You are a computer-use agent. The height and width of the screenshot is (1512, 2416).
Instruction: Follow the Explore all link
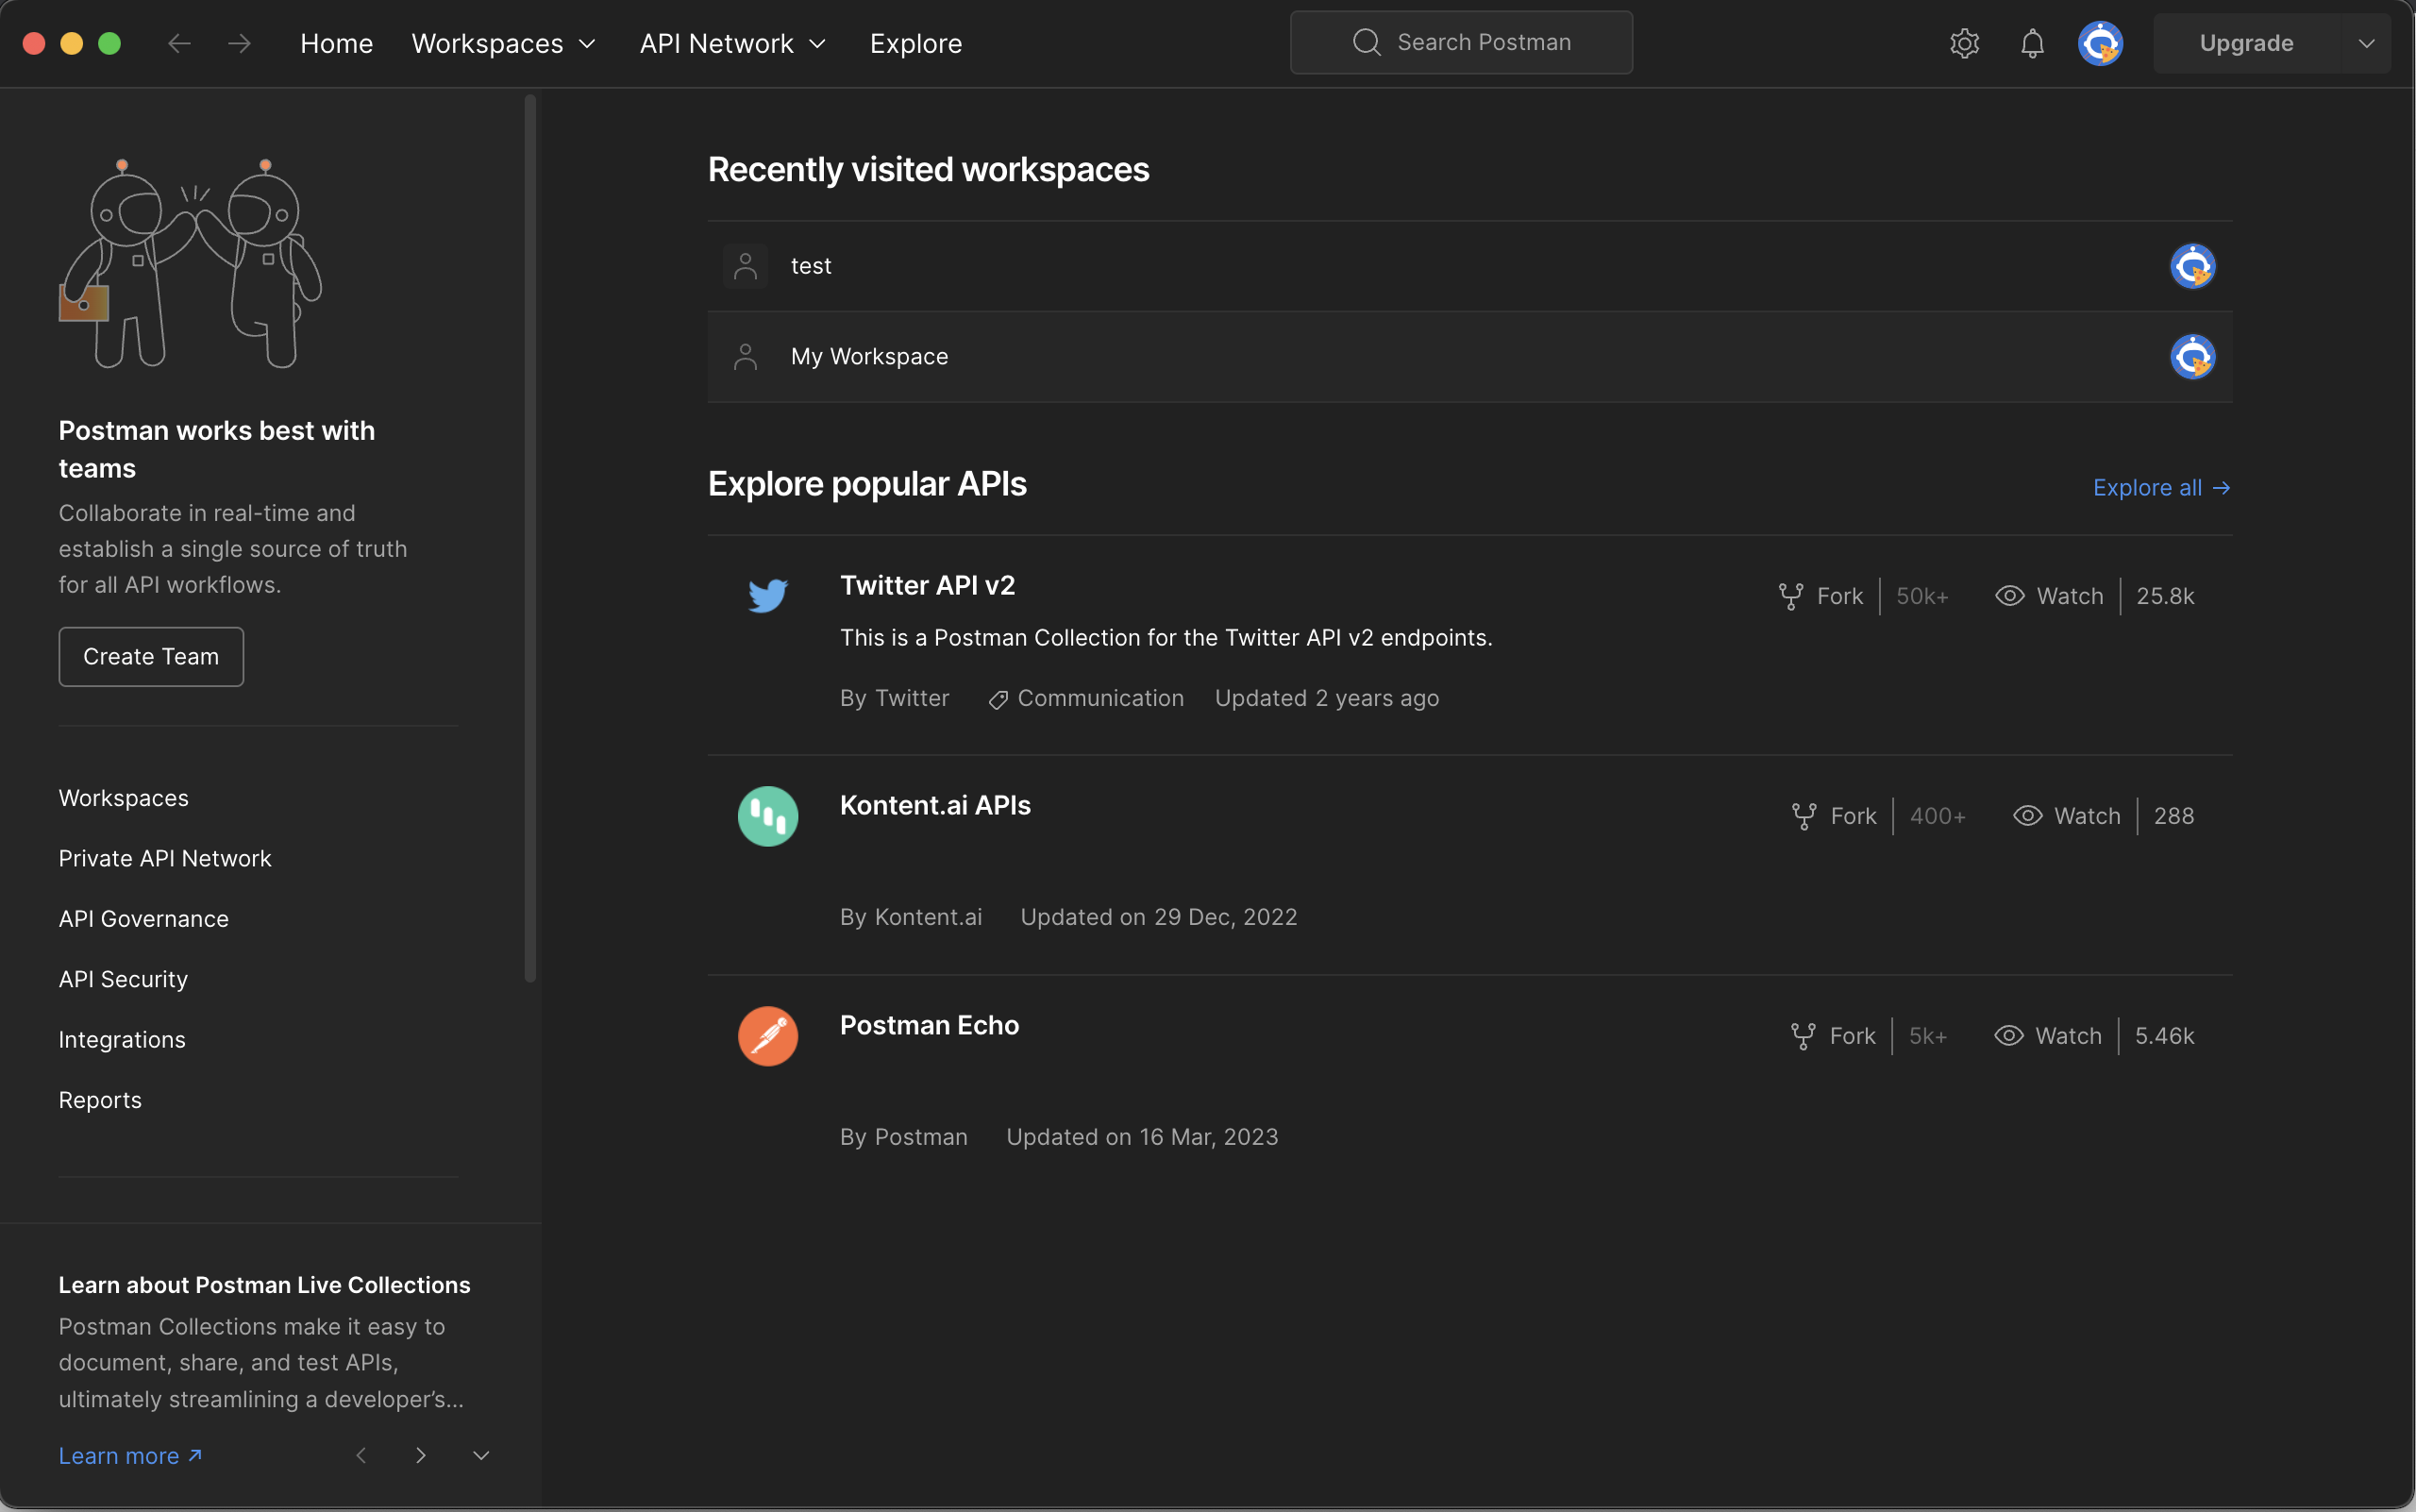click(x=2161, y=487)
